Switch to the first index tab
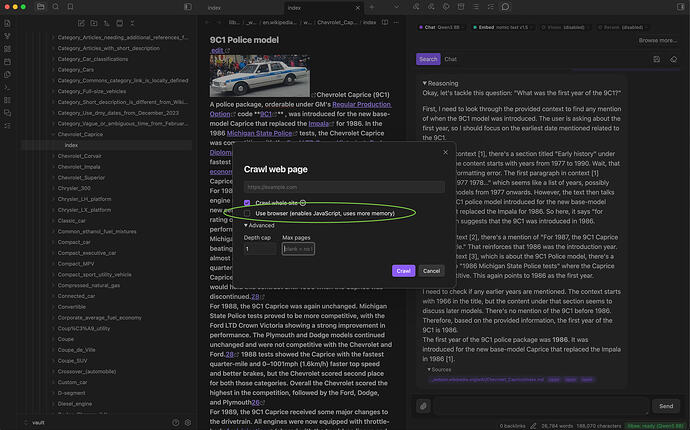 (214, 7)
